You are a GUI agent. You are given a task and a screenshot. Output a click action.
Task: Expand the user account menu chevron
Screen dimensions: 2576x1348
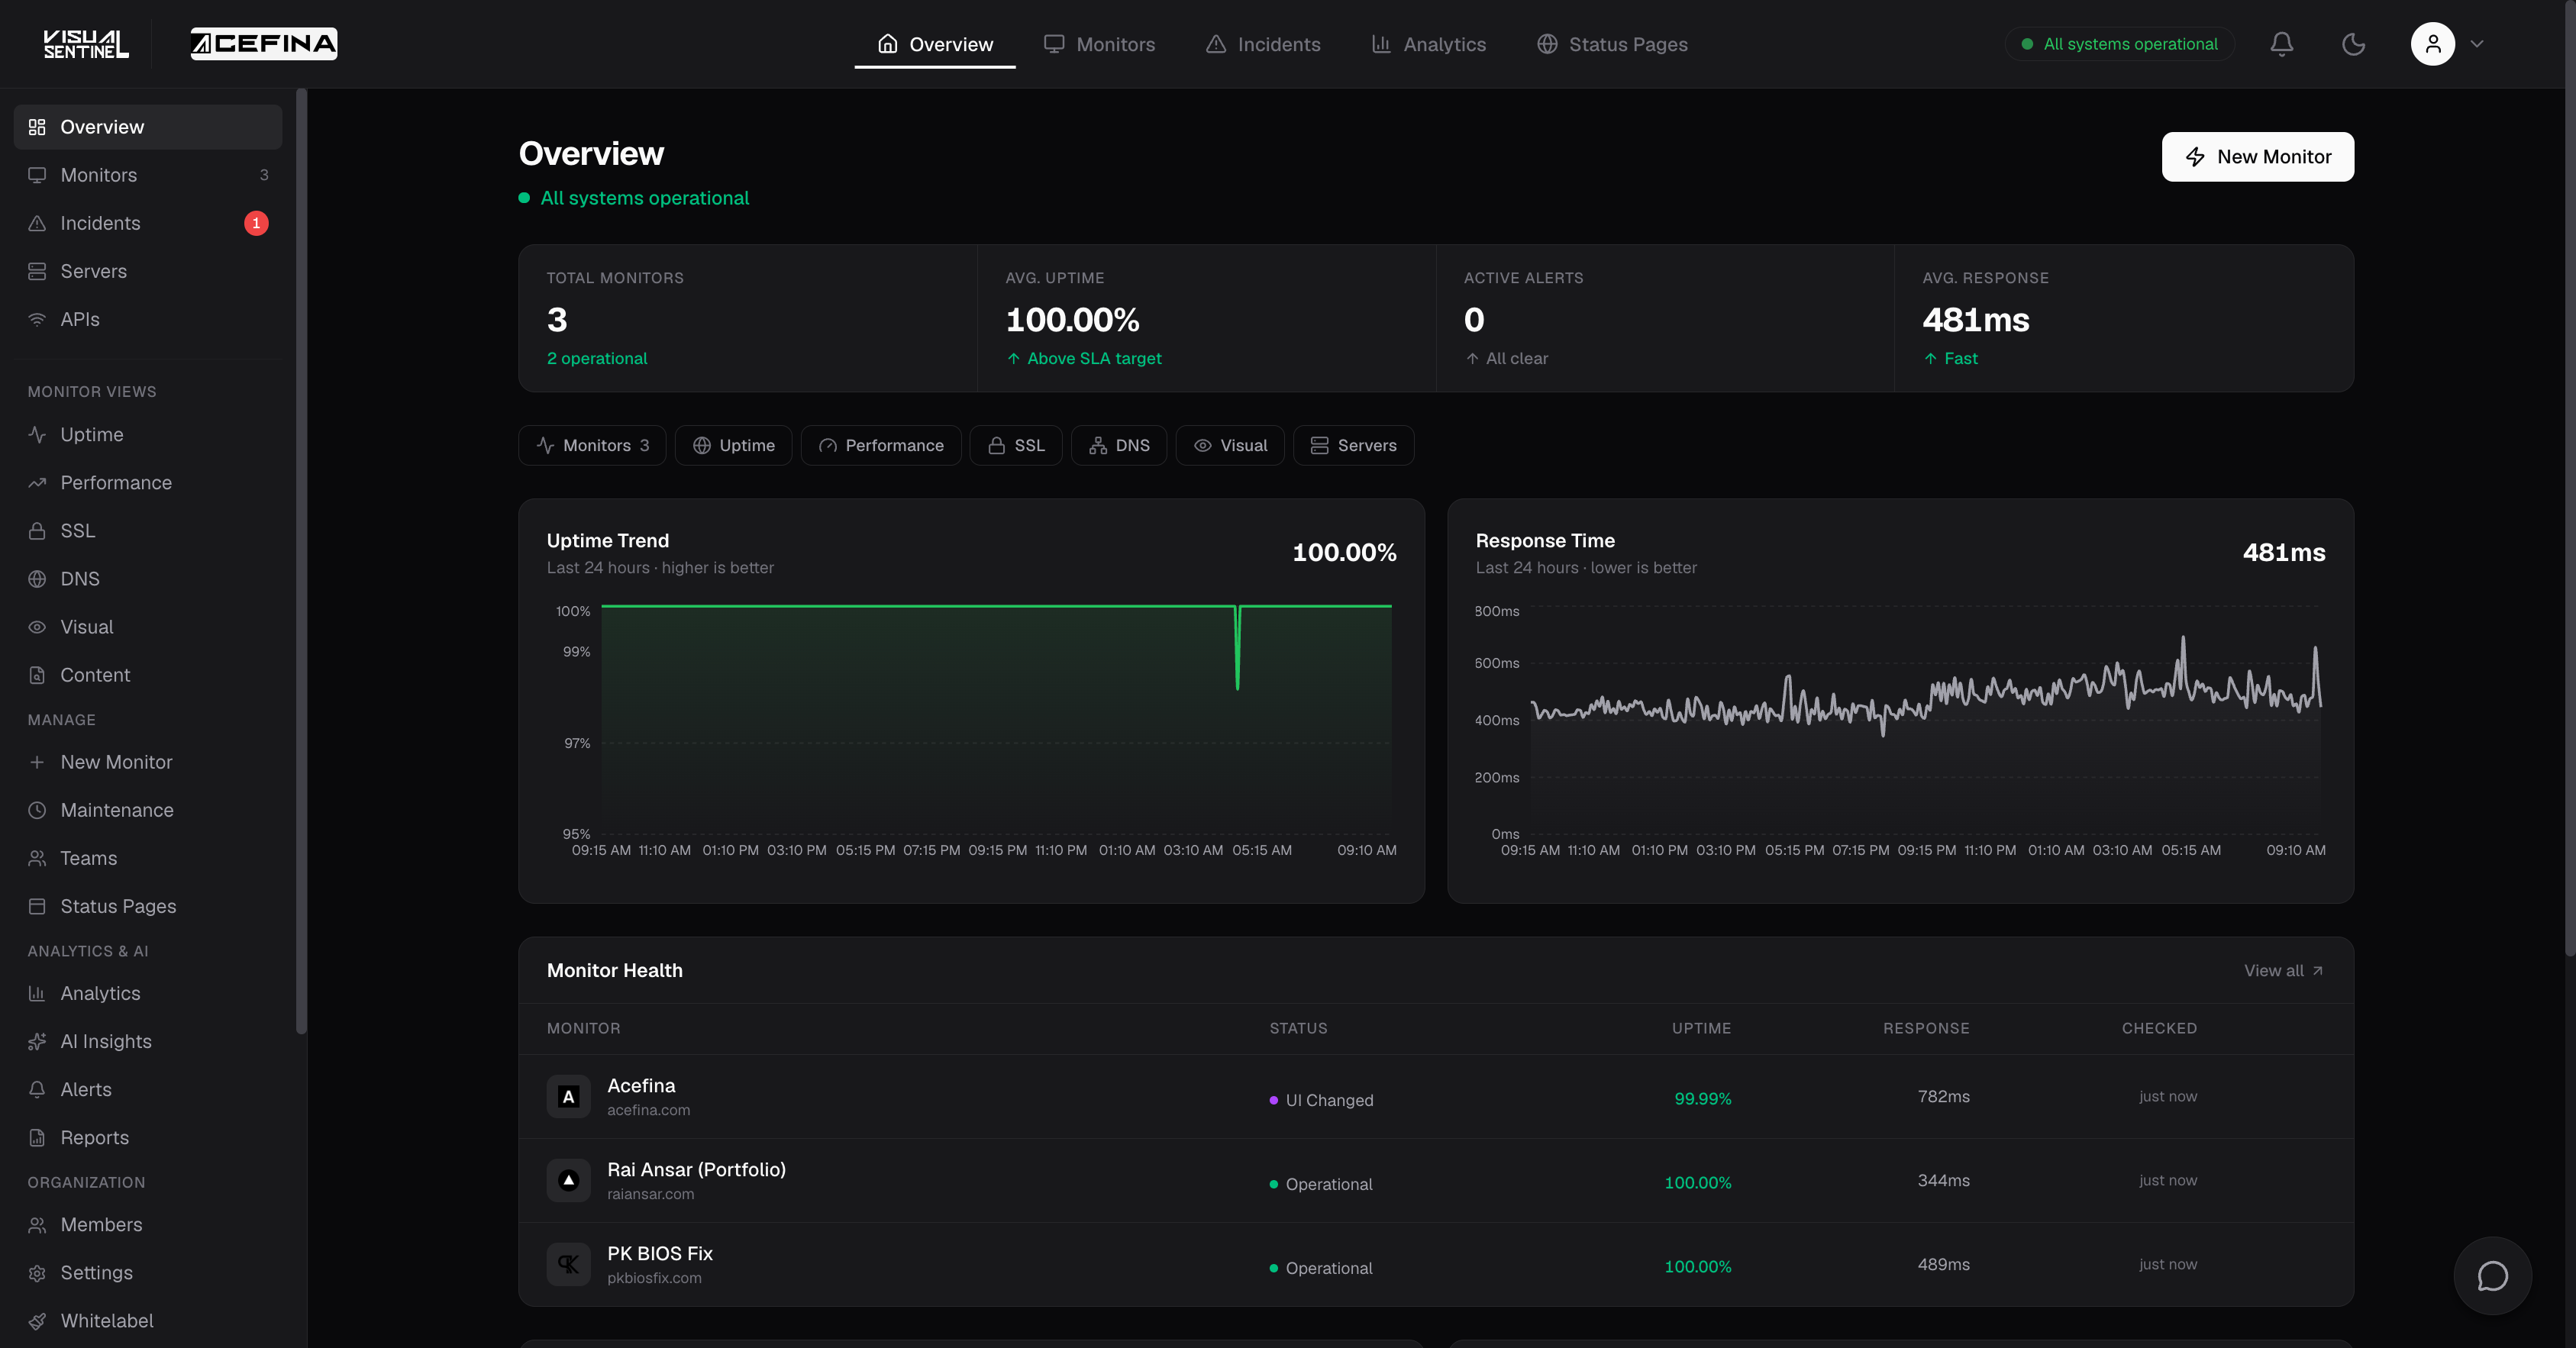click(x=2477, y=44)
